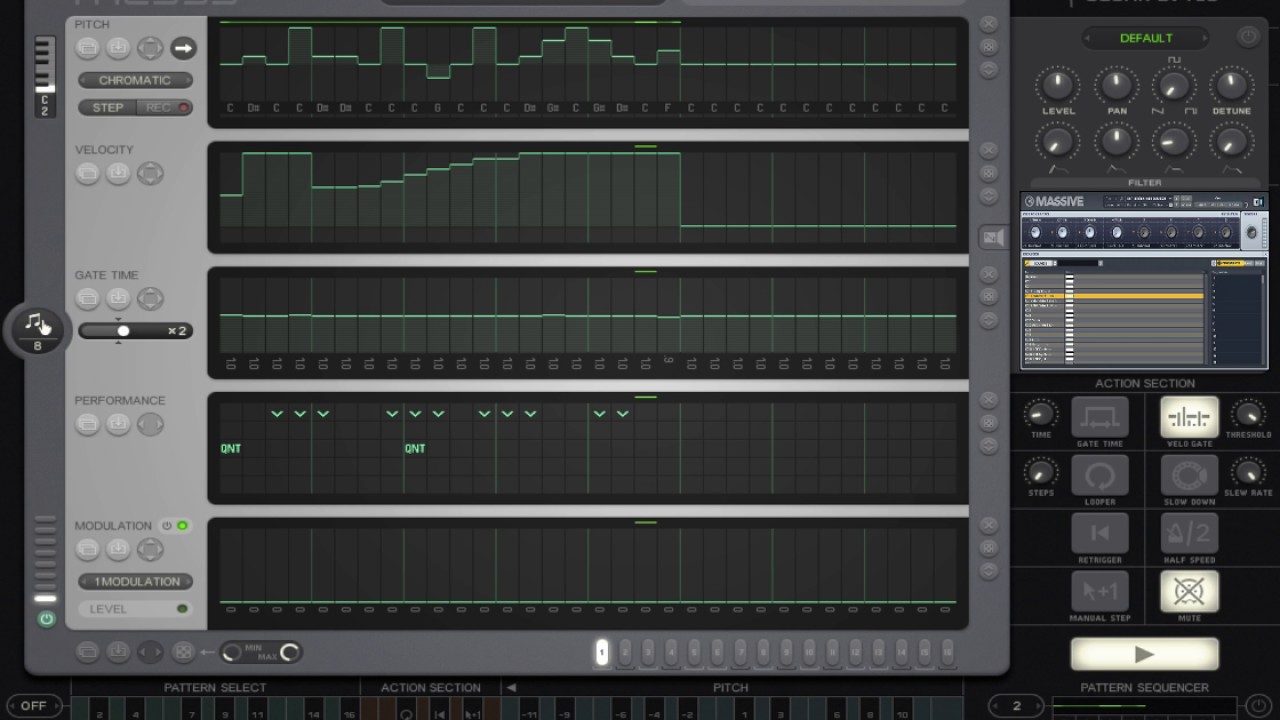Image resolution: width=1280 pixels, height=720 pixels.
Task: Paste into the Velocity lane
Action: [118, 173]
